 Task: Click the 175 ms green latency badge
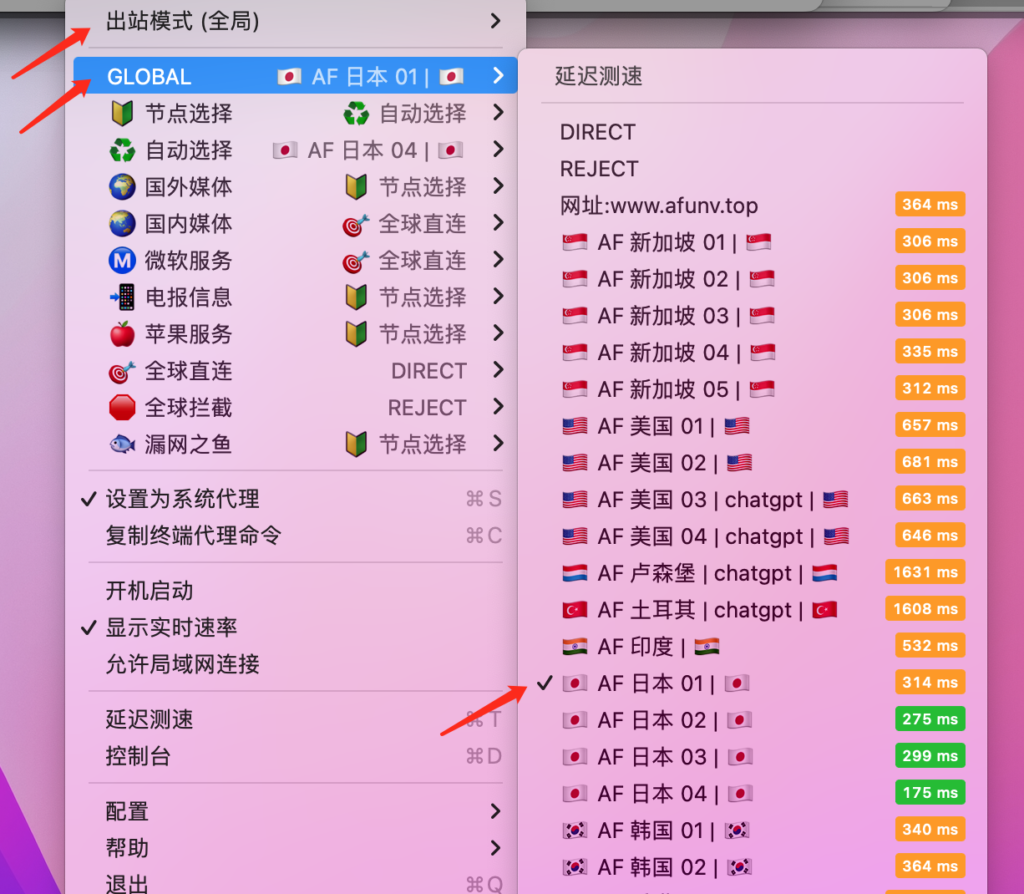coord(930,793)
